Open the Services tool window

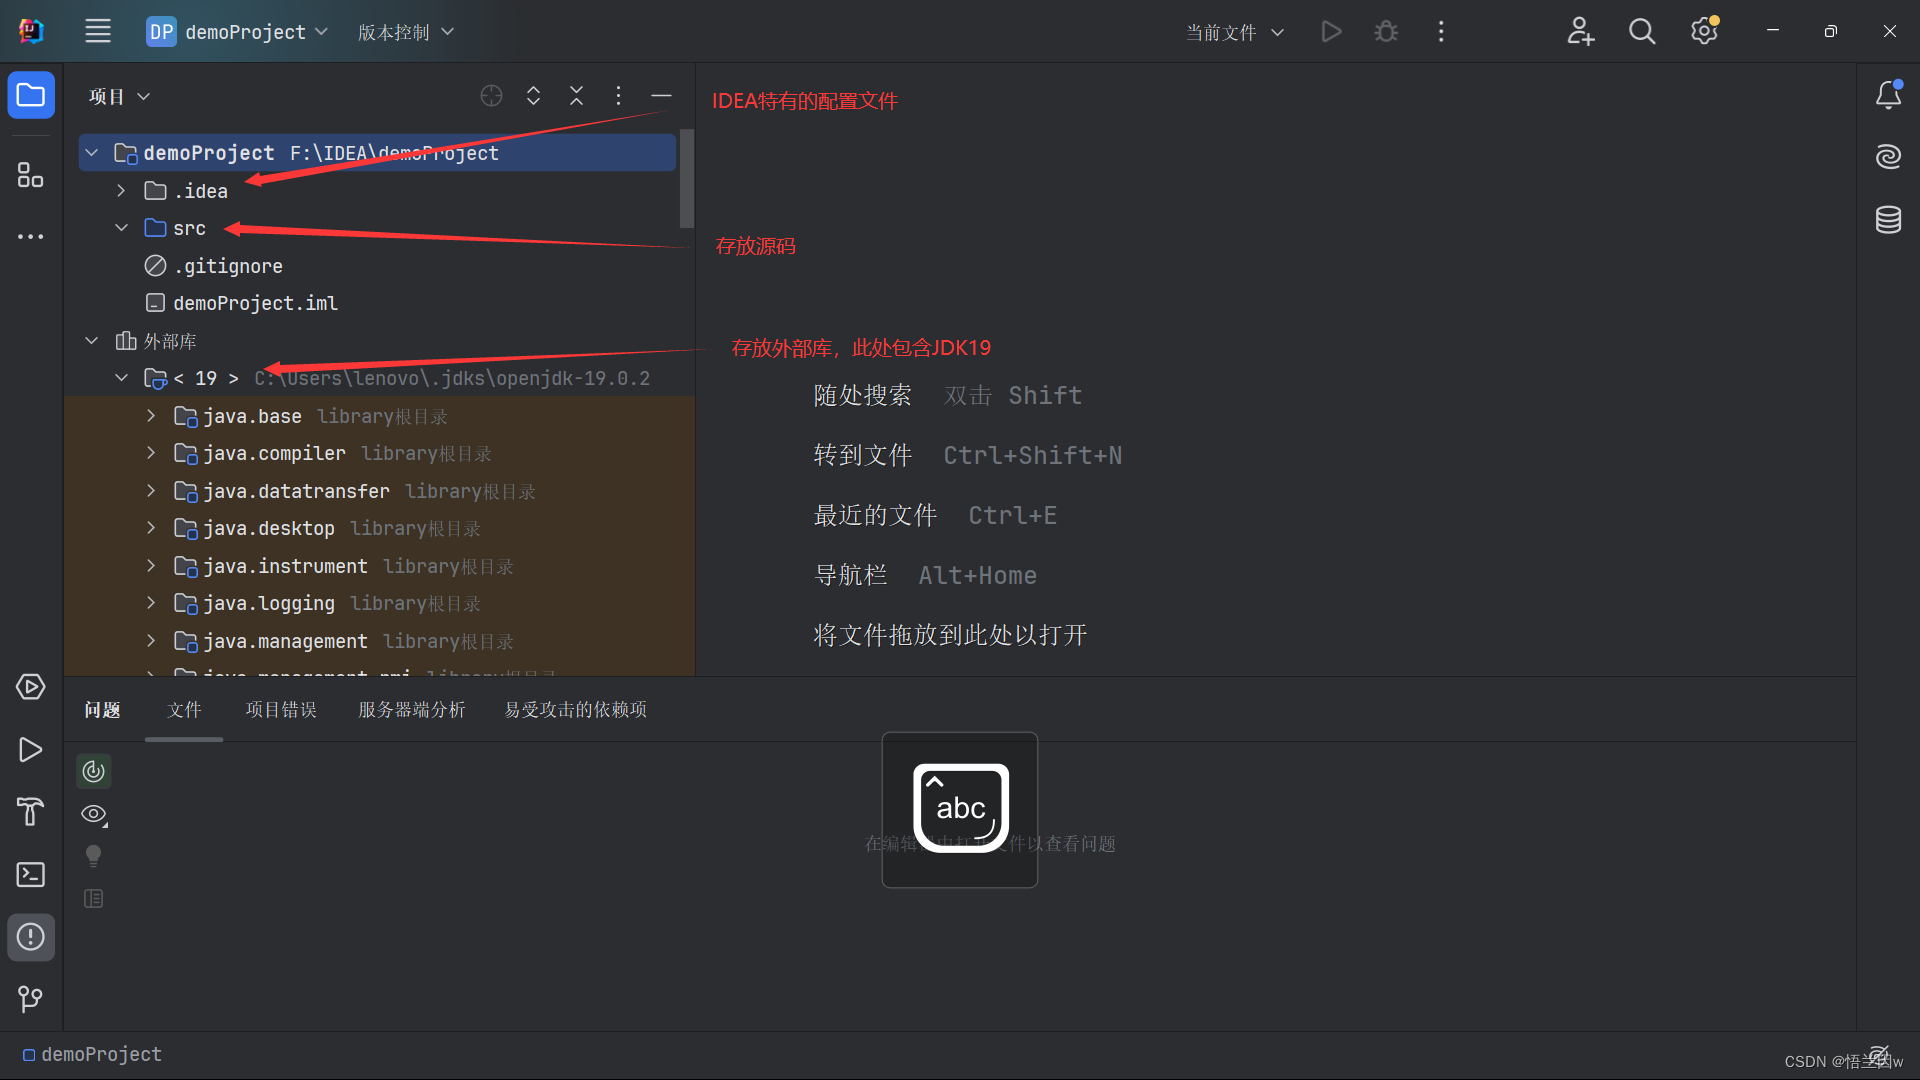click(31, 687)
